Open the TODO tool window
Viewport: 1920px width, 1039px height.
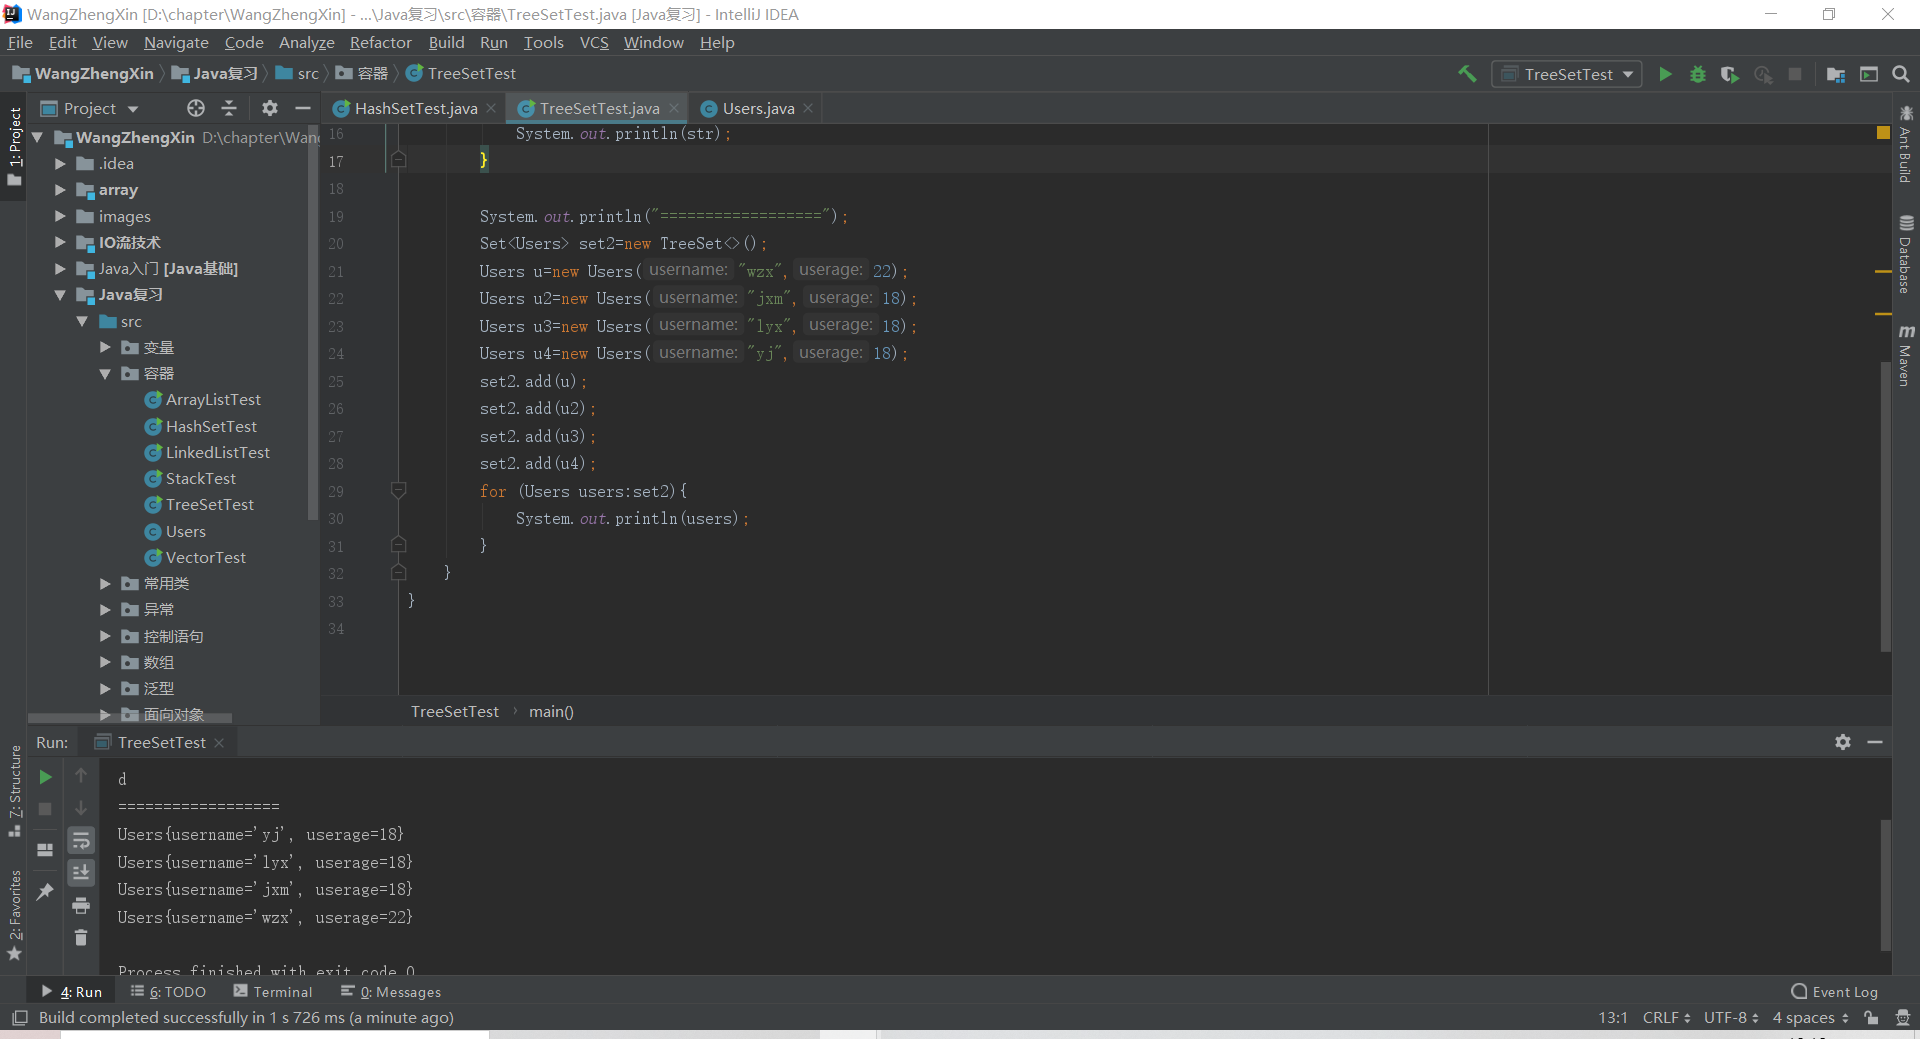169,992
